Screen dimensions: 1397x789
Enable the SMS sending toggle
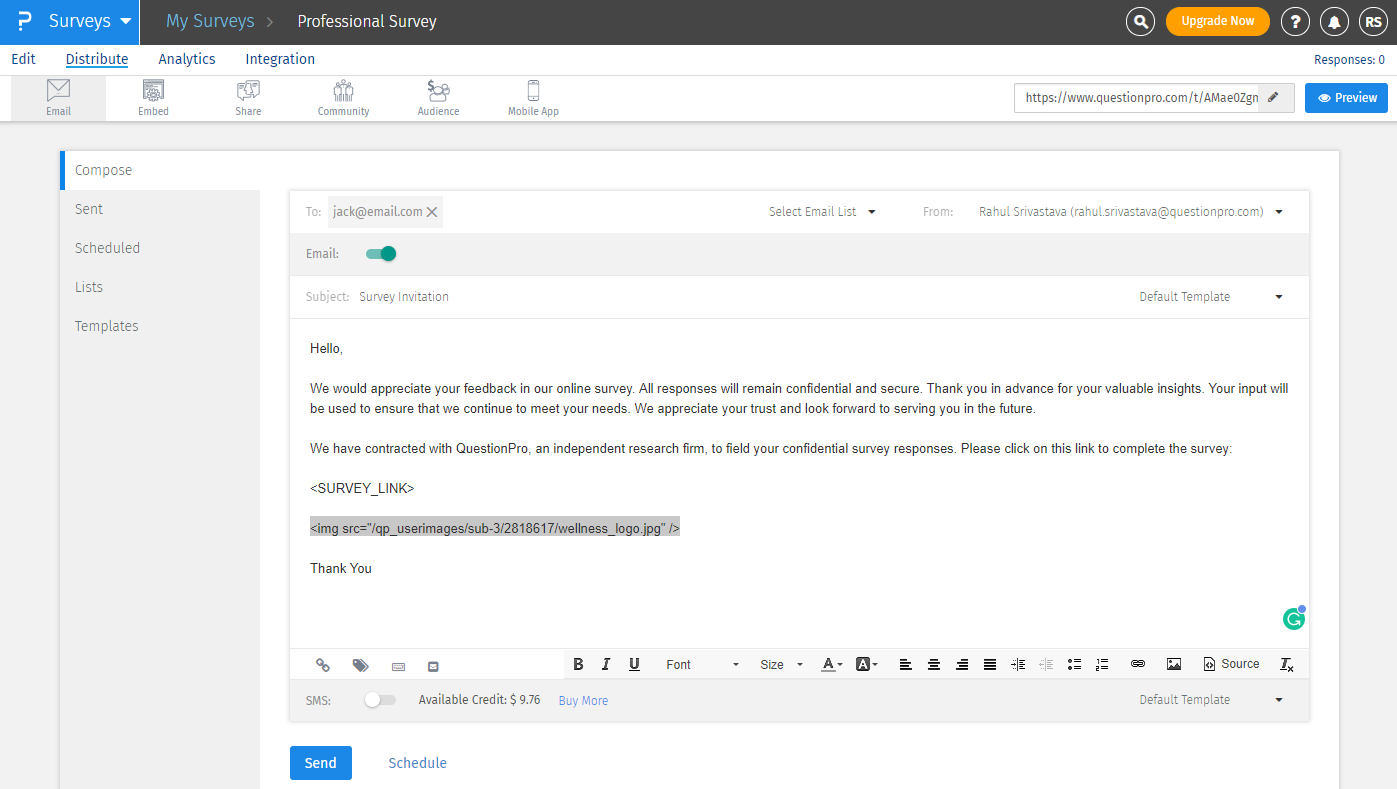coord(380,700)
